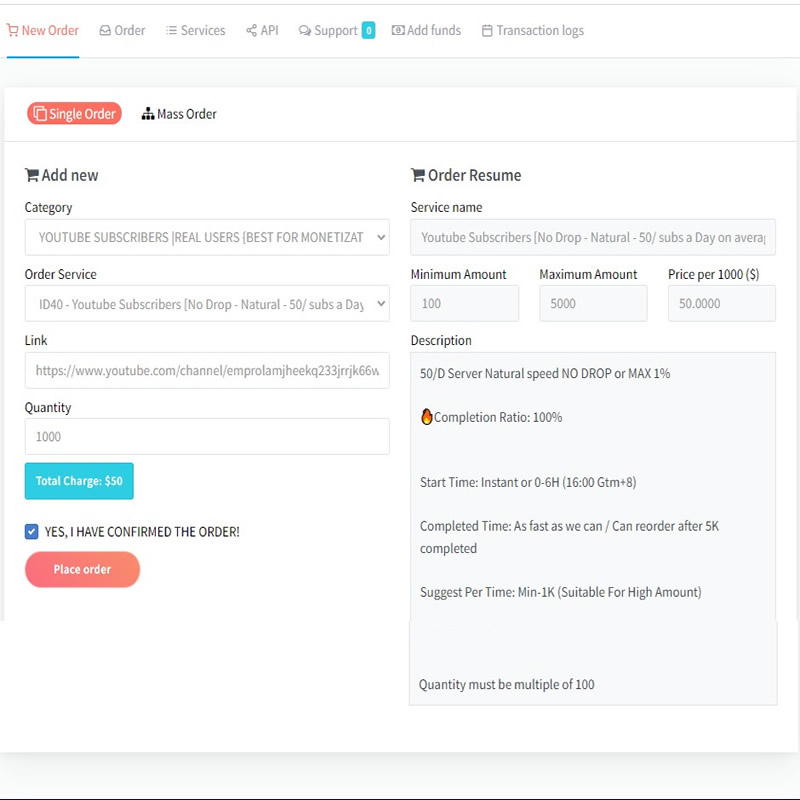
Task: Switch to the Mass Order tab
Action: [180, 114]
